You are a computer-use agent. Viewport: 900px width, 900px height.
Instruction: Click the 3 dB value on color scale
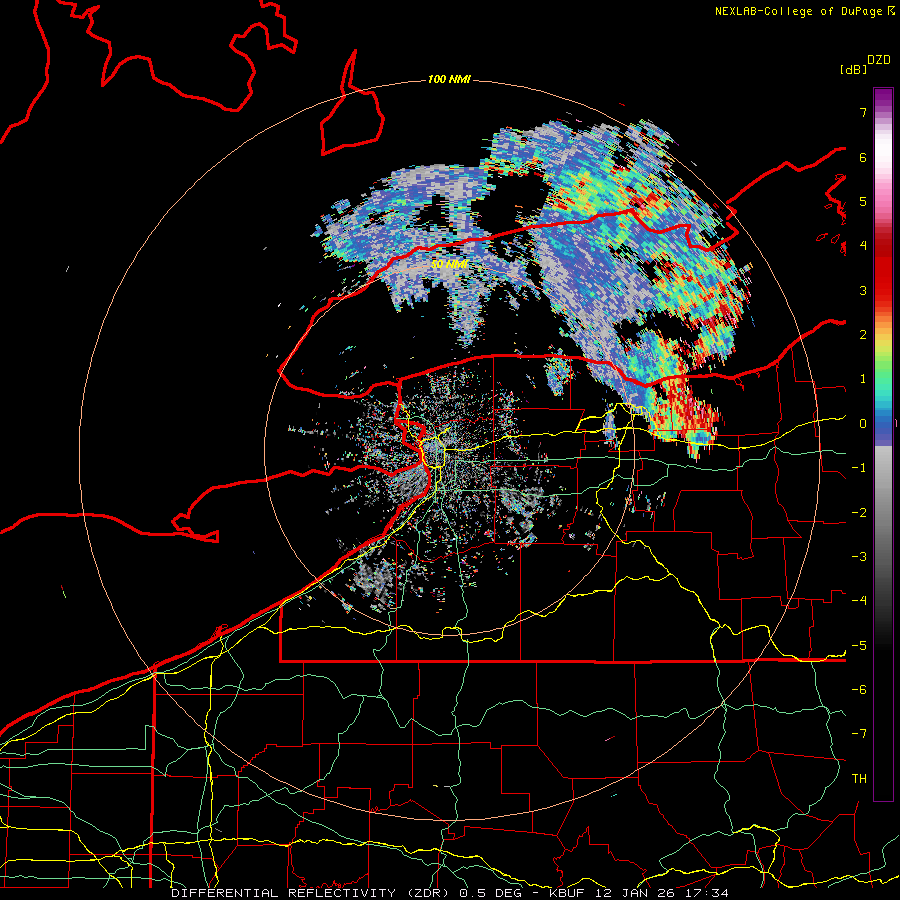click(x=863, y=290)
